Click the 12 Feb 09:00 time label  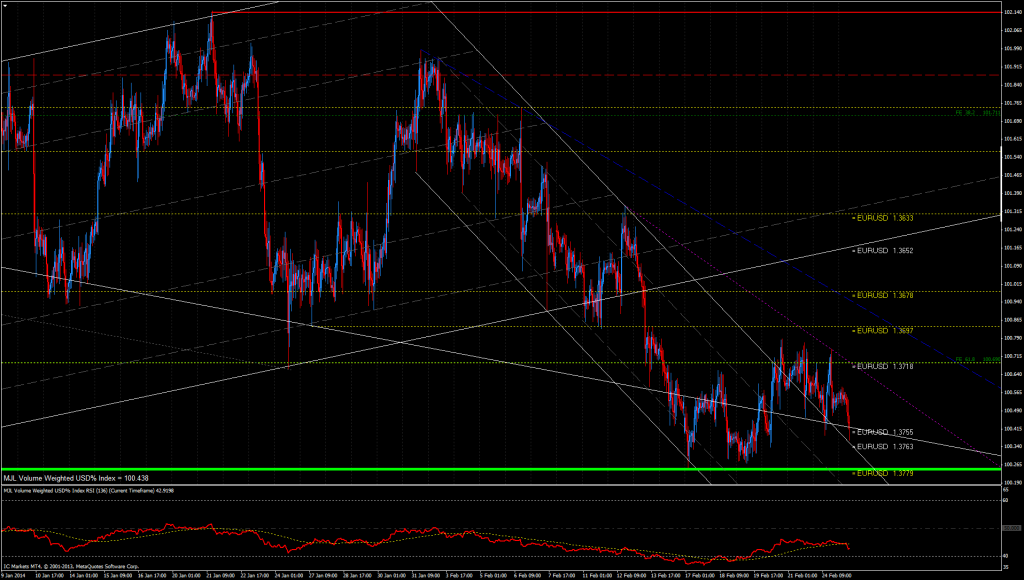click(630, 575)
